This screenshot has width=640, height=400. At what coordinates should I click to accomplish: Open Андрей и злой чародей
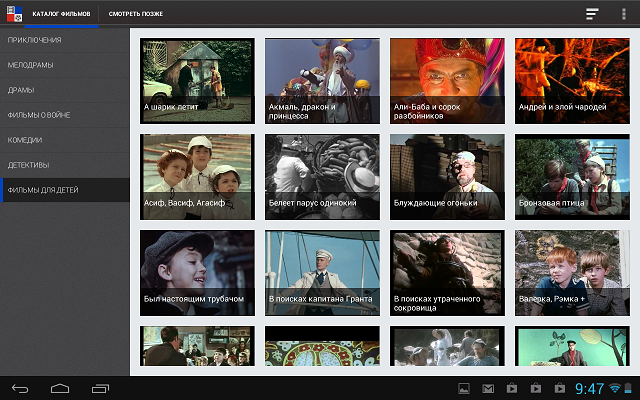pyautogui.click(x=572, y=81)
